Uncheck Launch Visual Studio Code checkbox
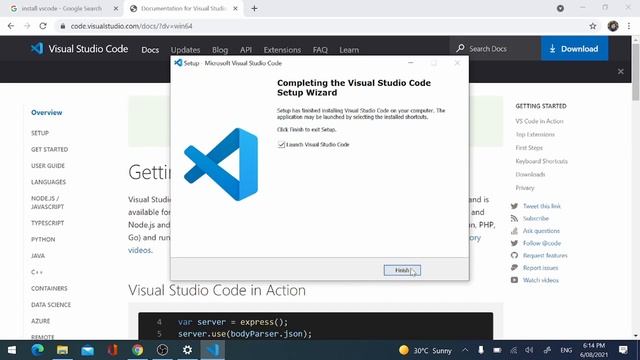 click(x=281, y=144)
